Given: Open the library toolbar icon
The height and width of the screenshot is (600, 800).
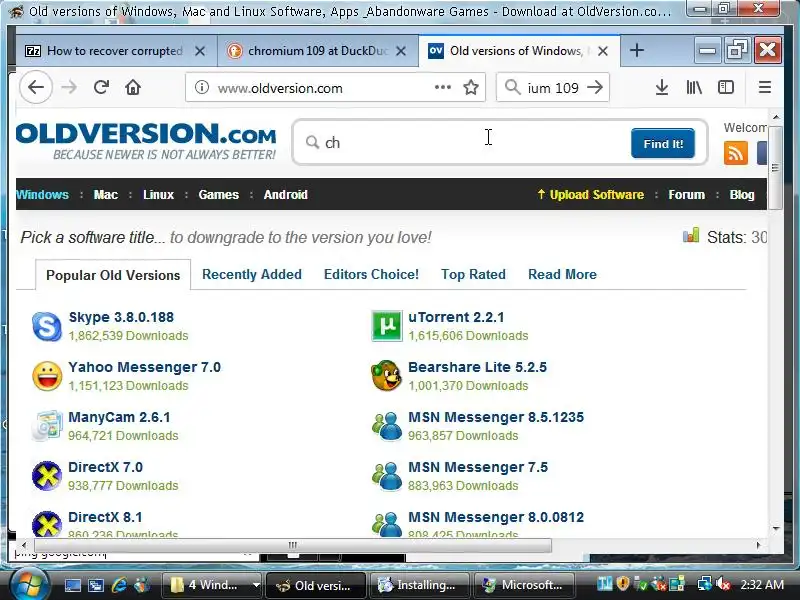Looking at the screenshot, I should 693,88.
